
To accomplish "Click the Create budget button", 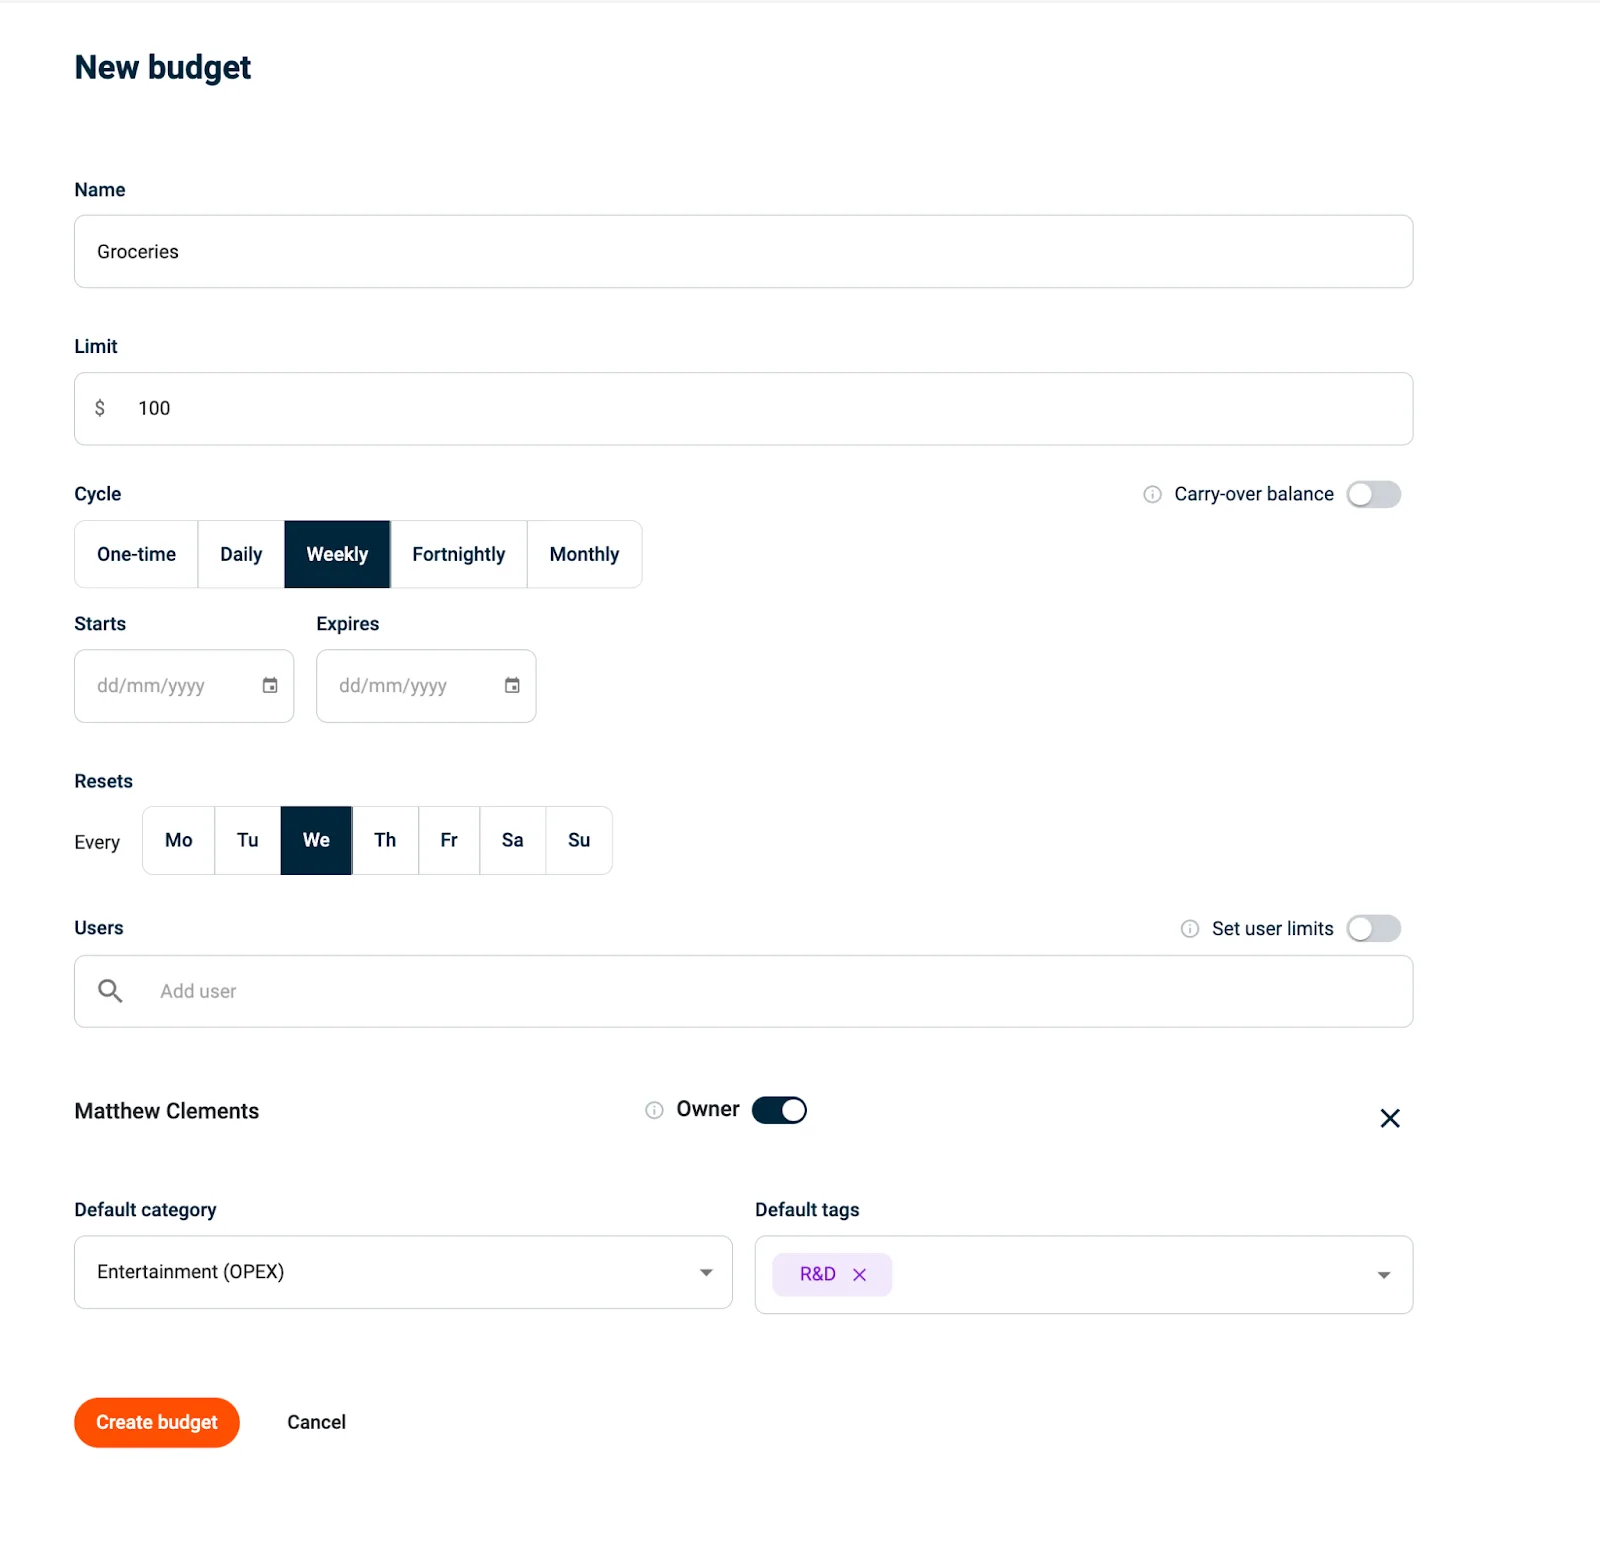I will coord(156,1422).
